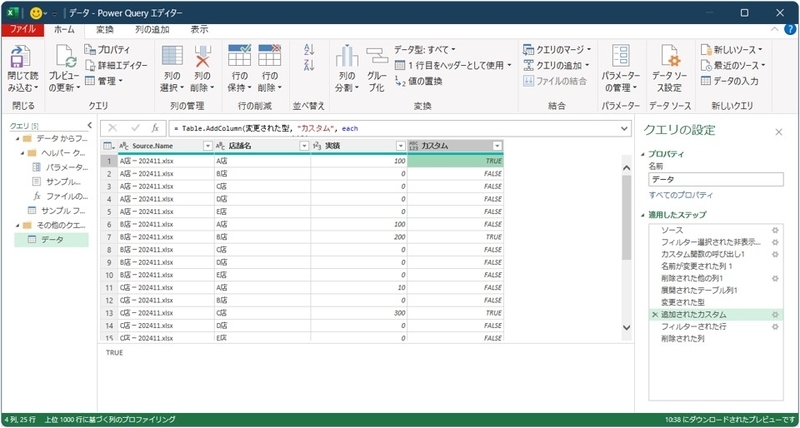Switch to the Home (ホーム) tab
The image size is (800, 428).
(64, 30)
